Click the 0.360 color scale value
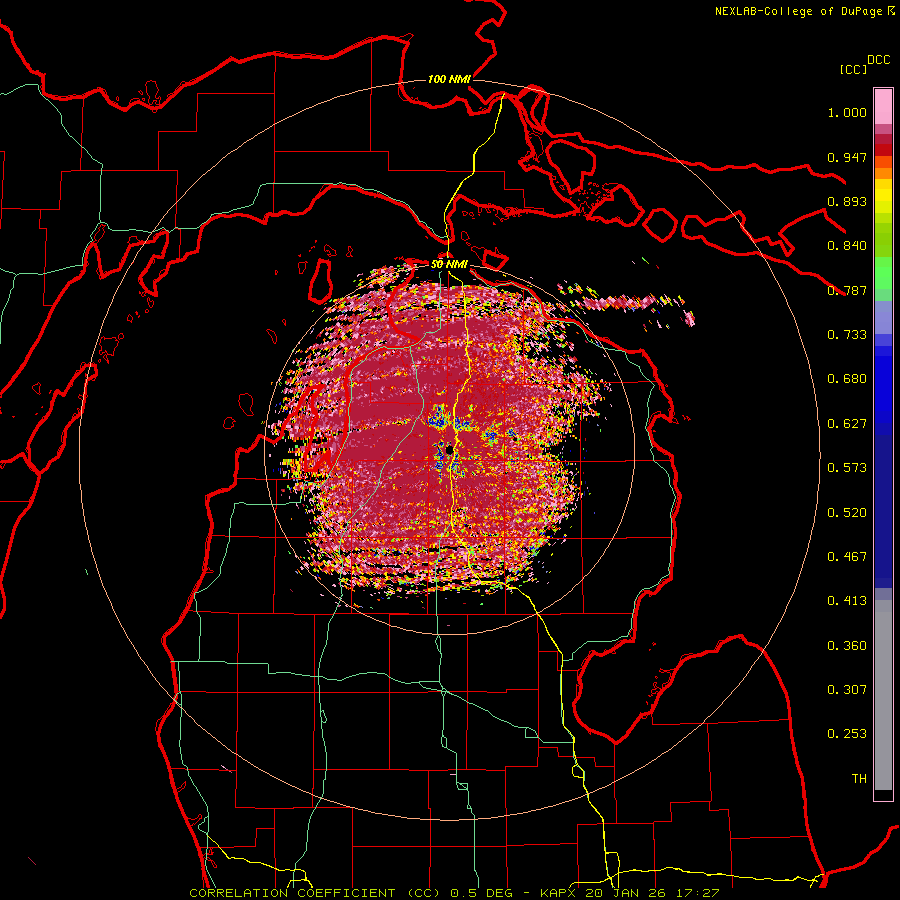 847,646
